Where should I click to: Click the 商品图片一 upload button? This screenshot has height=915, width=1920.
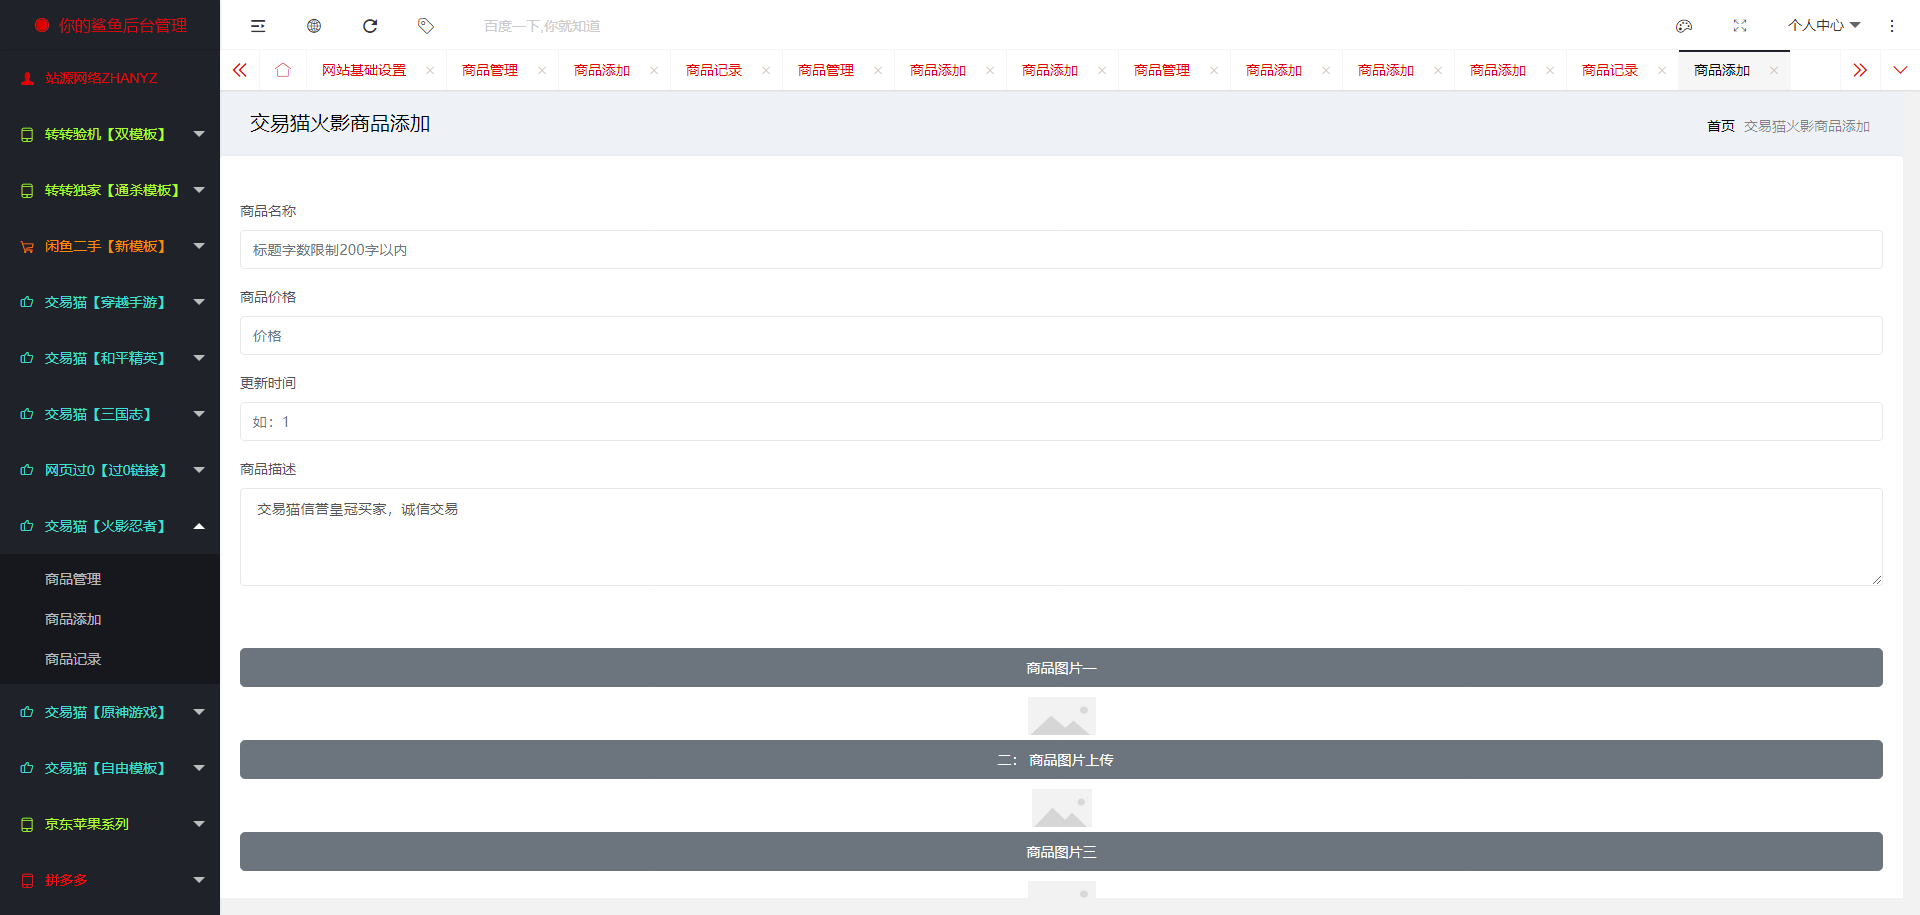(1061, 668)
